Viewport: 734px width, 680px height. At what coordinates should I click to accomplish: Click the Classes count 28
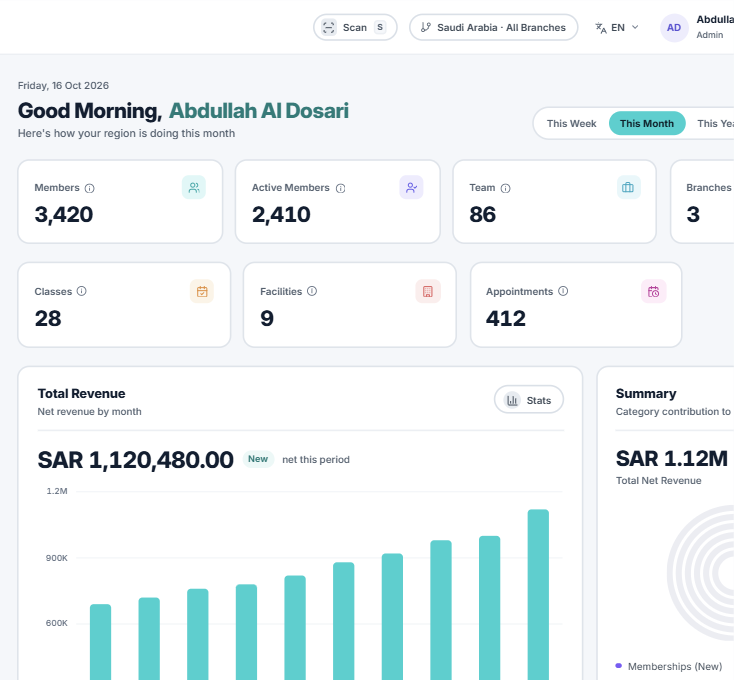coord(48,319)
